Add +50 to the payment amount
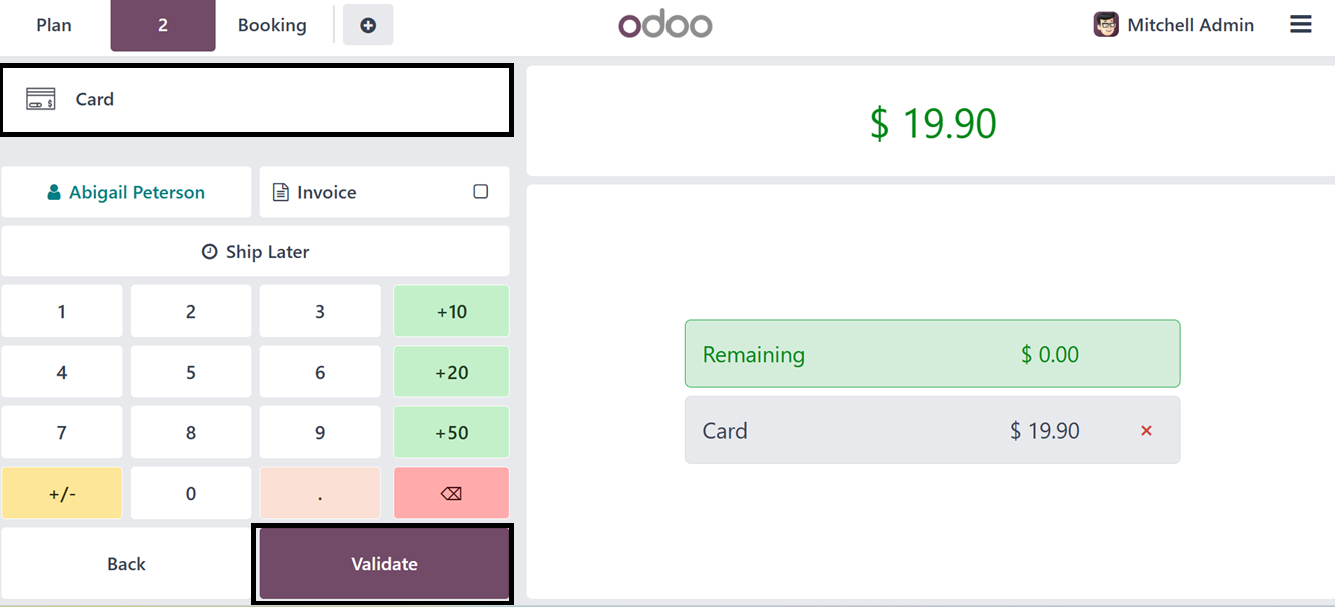 point(451,433)
